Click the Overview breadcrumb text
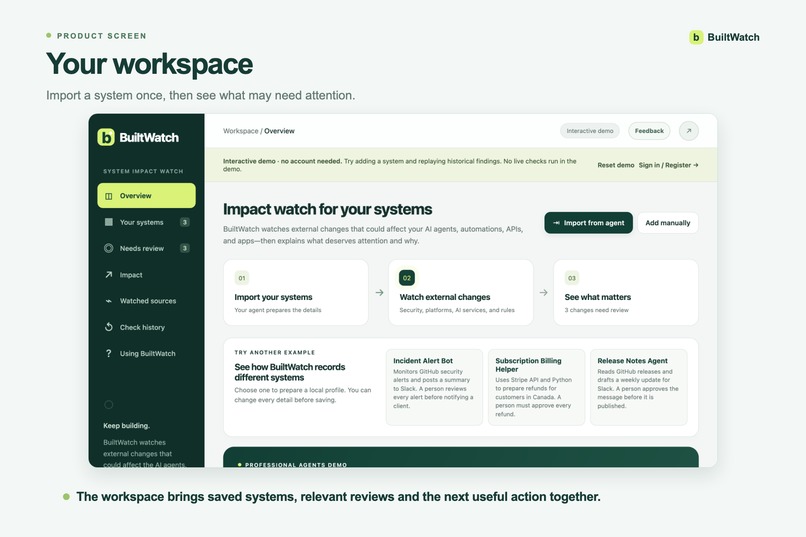Viewport: 806px width, 537px height. 279,131
